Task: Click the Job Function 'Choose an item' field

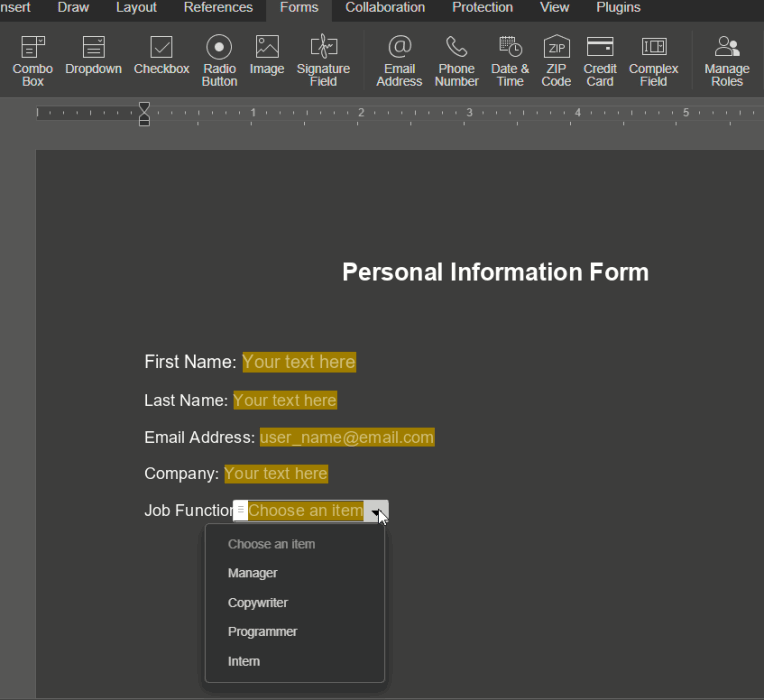Action: point(306,511)
